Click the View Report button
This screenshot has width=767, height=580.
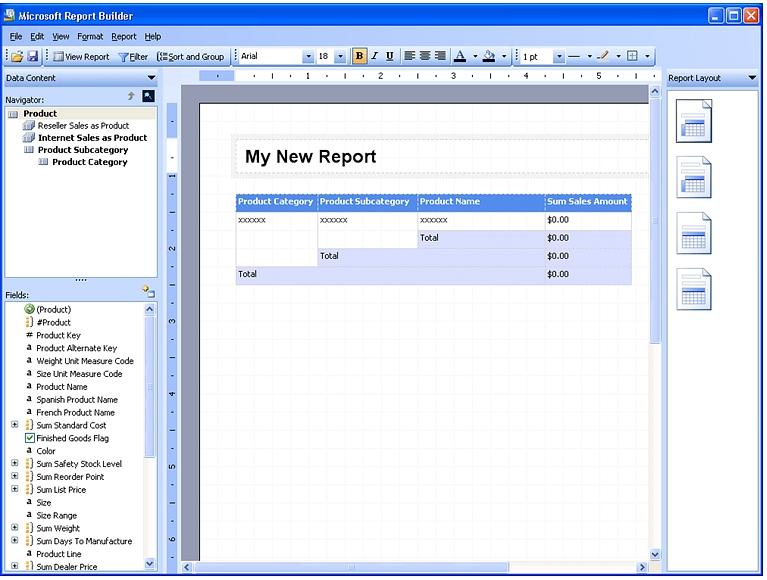point(81,57)
